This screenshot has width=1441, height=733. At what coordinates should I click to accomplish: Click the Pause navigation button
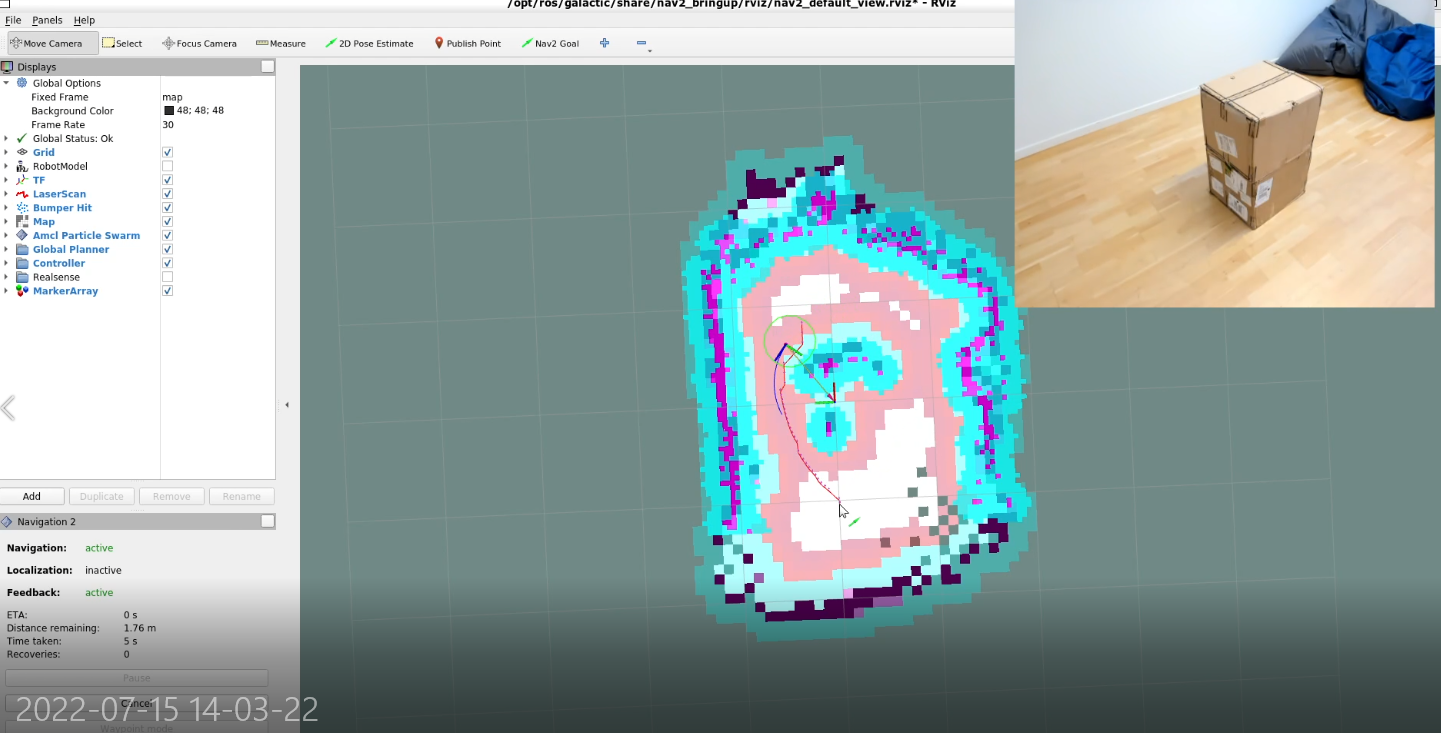[137, 678]
